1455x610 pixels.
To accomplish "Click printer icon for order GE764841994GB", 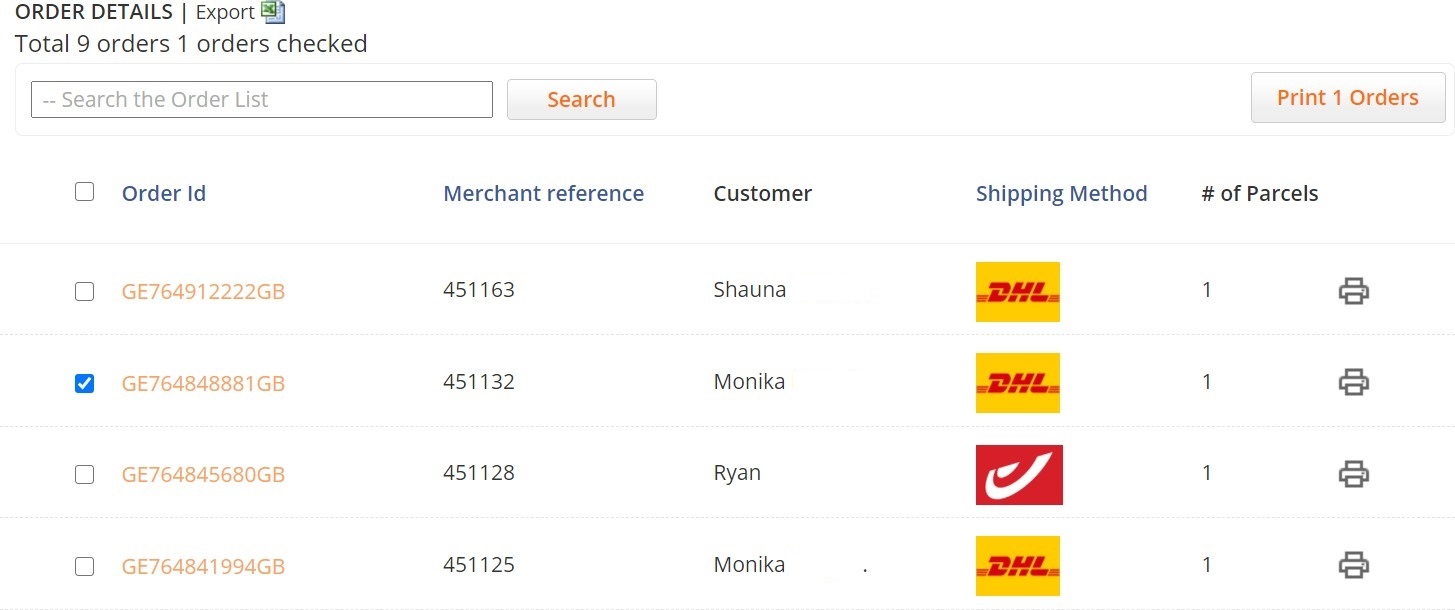I will tap(1353, 565).
